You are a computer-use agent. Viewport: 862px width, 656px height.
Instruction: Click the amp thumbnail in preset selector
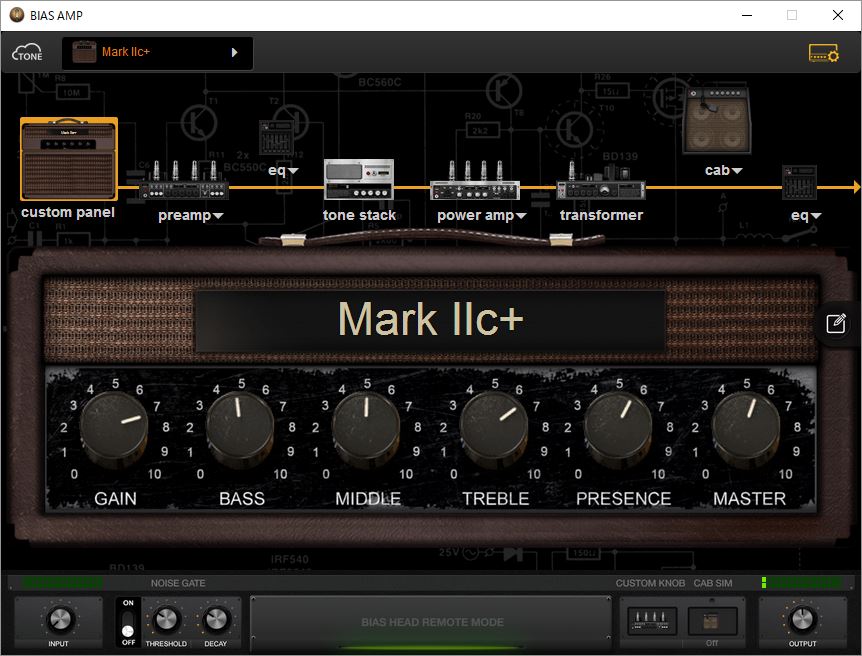85,53
